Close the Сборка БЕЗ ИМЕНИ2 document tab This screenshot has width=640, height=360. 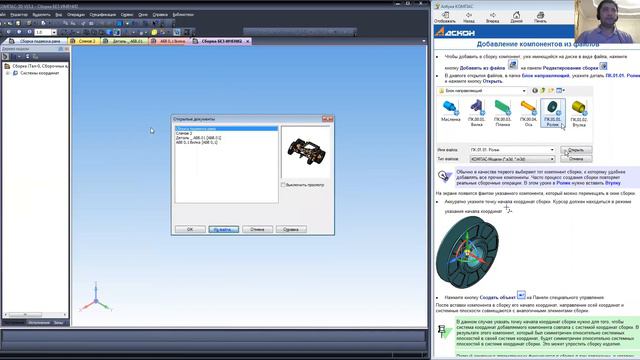click(x=247, y=41)
